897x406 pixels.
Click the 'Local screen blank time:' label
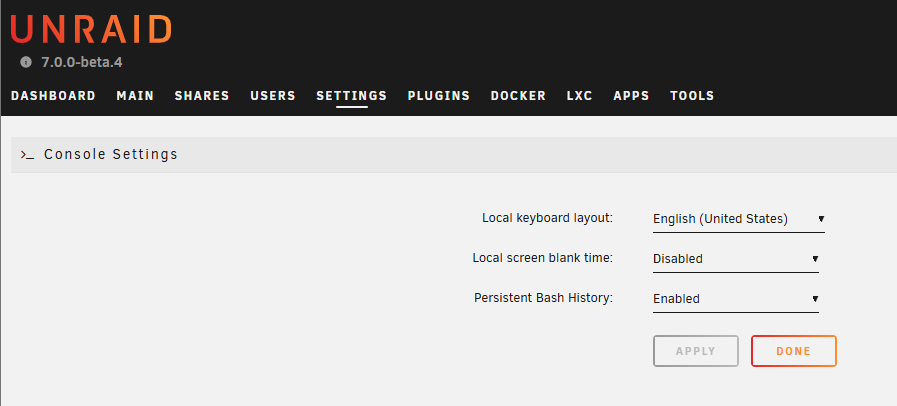(542, 258)
